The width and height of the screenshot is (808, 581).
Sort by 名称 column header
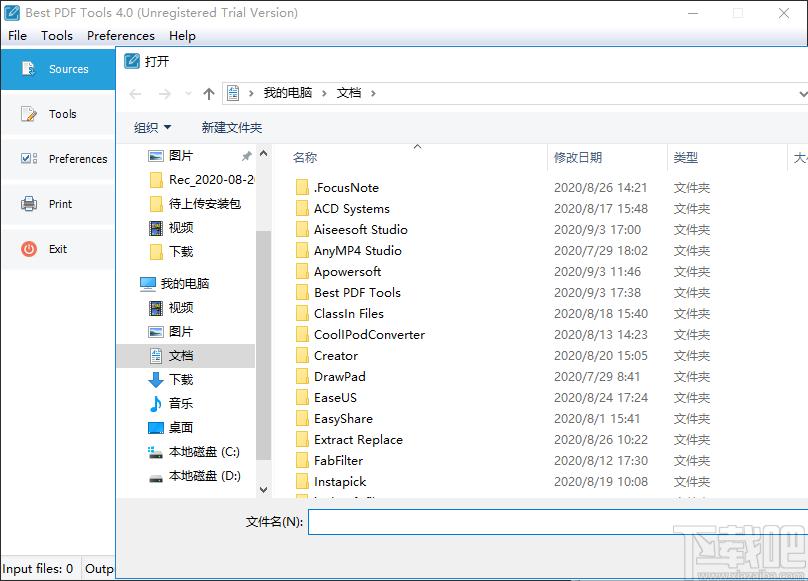305,158
